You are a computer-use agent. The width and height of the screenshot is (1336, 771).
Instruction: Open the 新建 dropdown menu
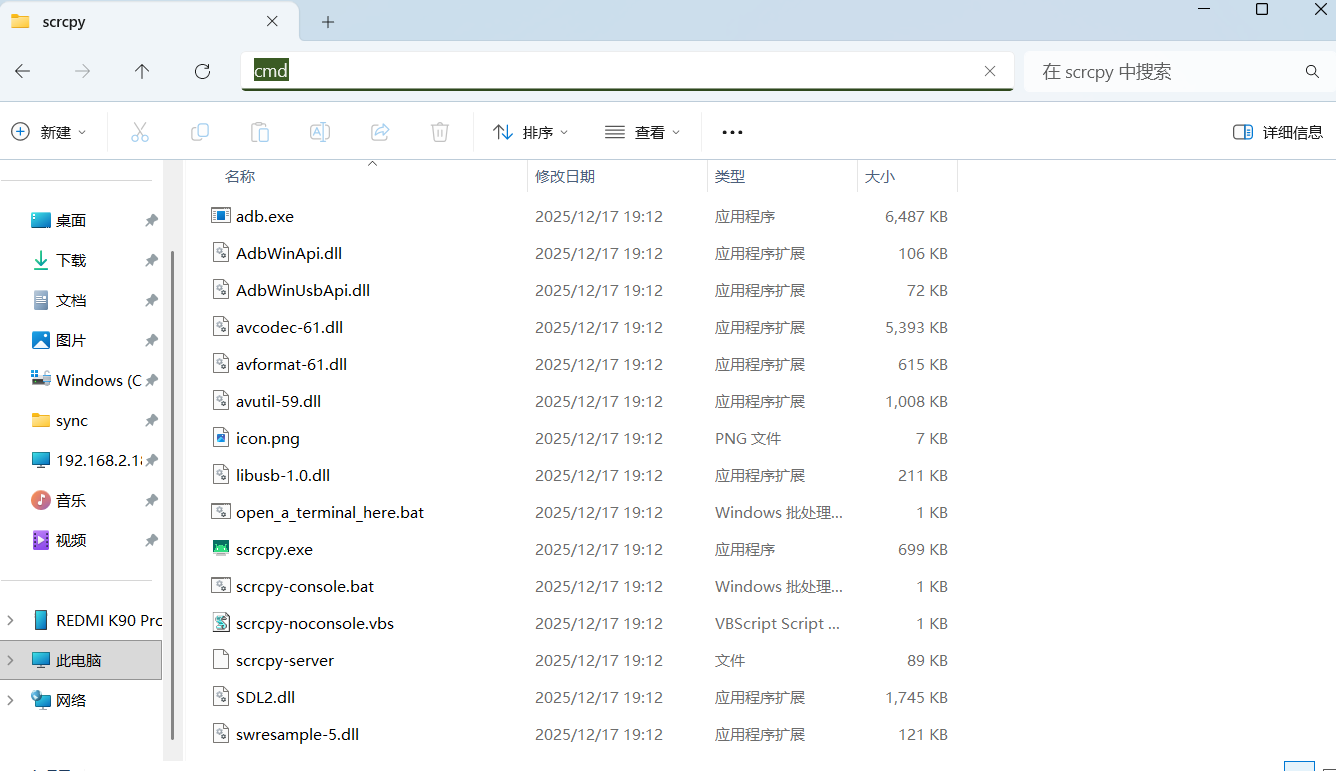click(49, 132)
